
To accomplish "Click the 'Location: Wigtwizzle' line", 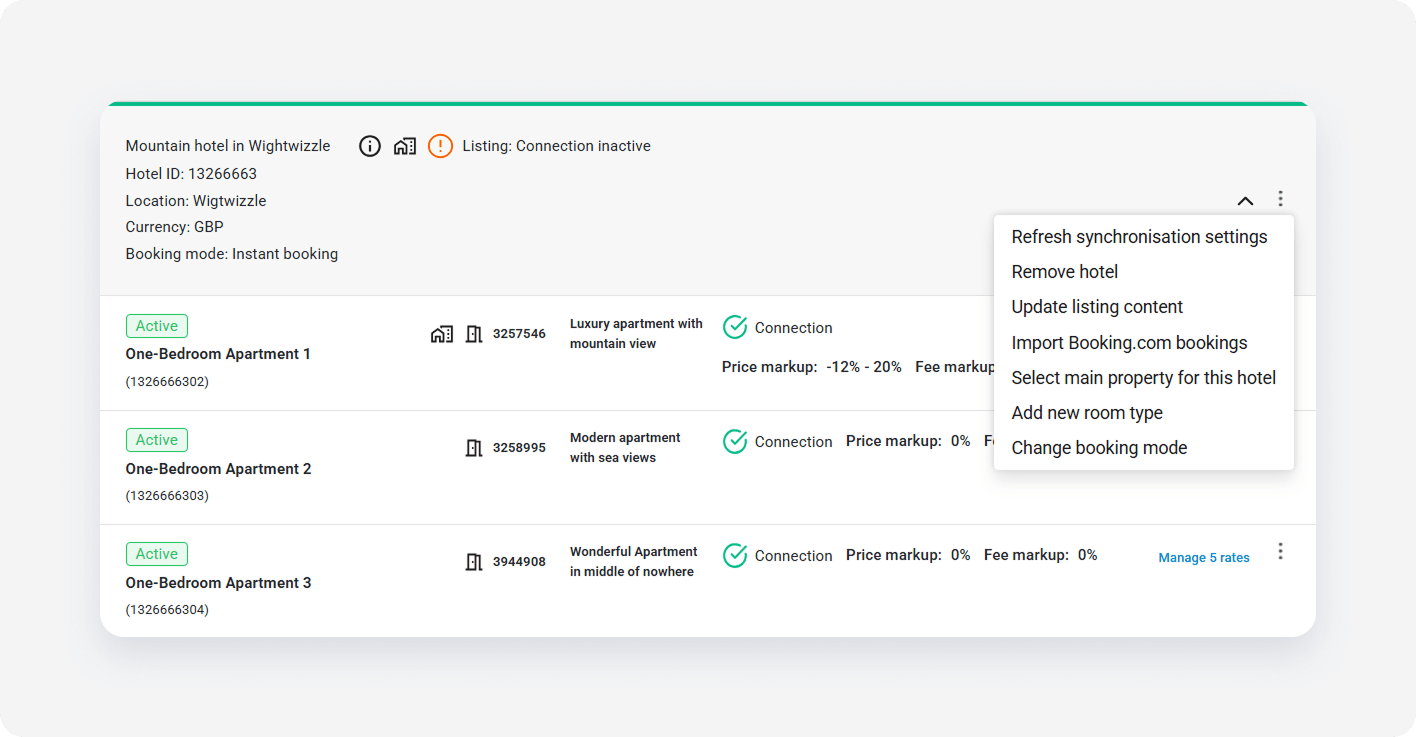I will pyautogui.click(x=196, y=201).
